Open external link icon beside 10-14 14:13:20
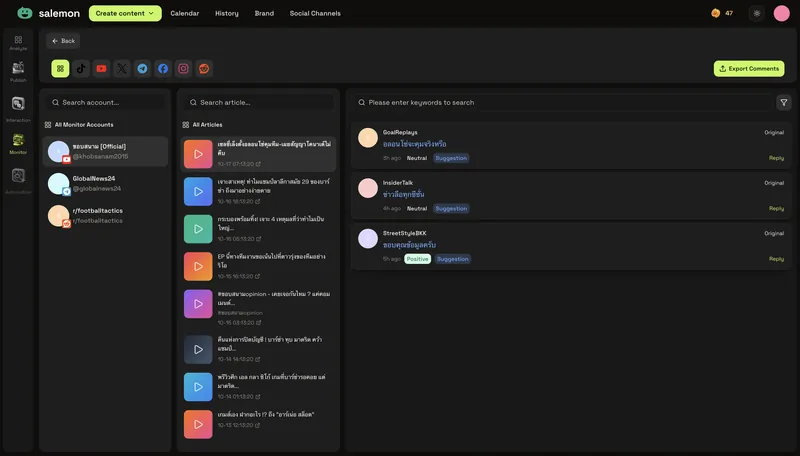Image resolution: width=800 pixels, height=456 pixels. pos(258,359)
